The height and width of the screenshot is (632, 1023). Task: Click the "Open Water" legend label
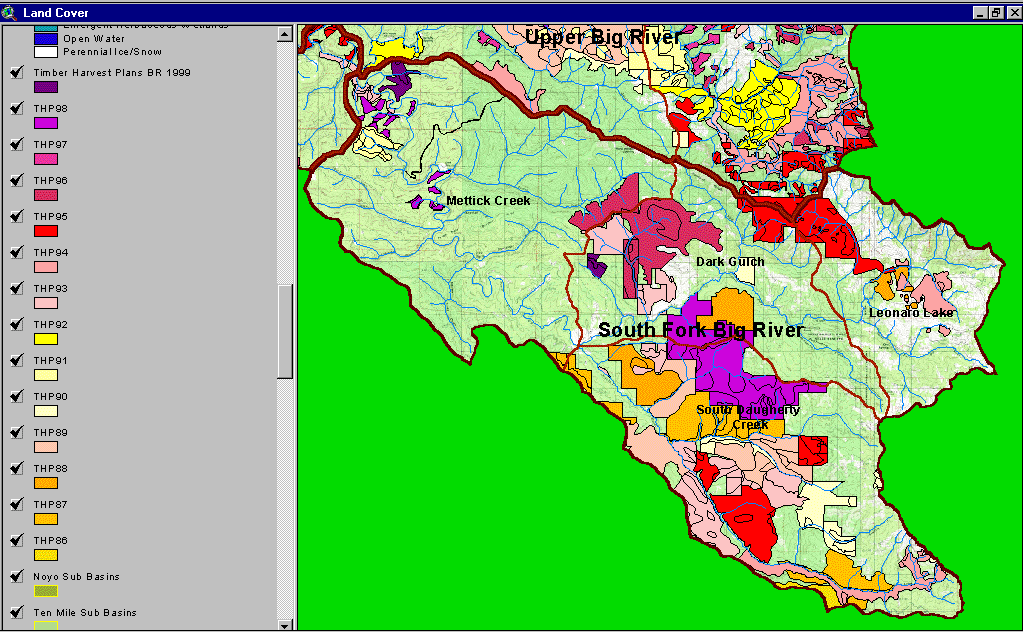[x=94, y=38]
